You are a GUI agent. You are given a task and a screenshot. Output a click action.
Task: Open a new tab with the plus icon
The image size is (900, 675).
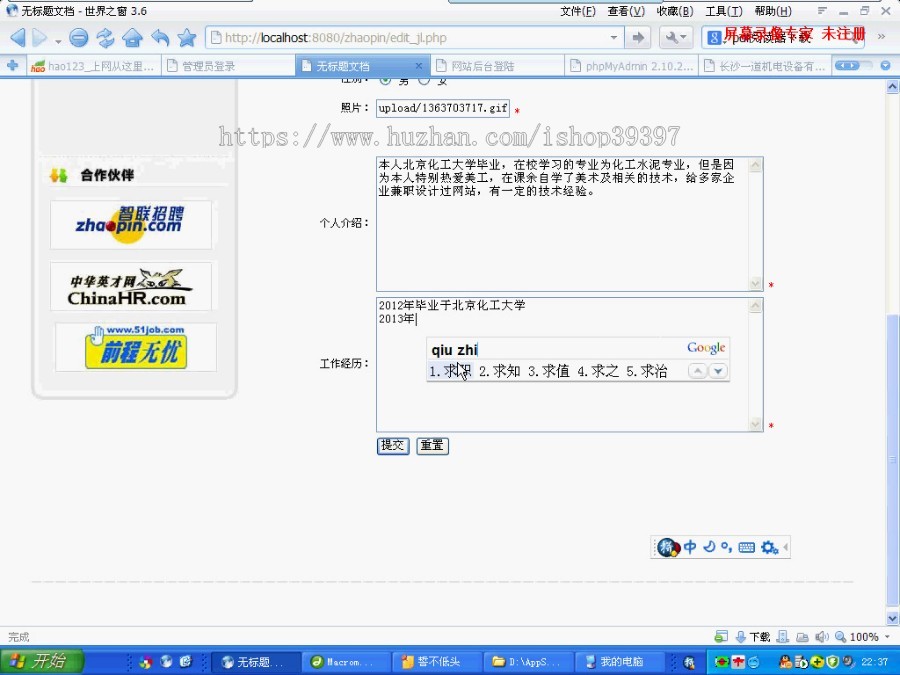[12, 66]
